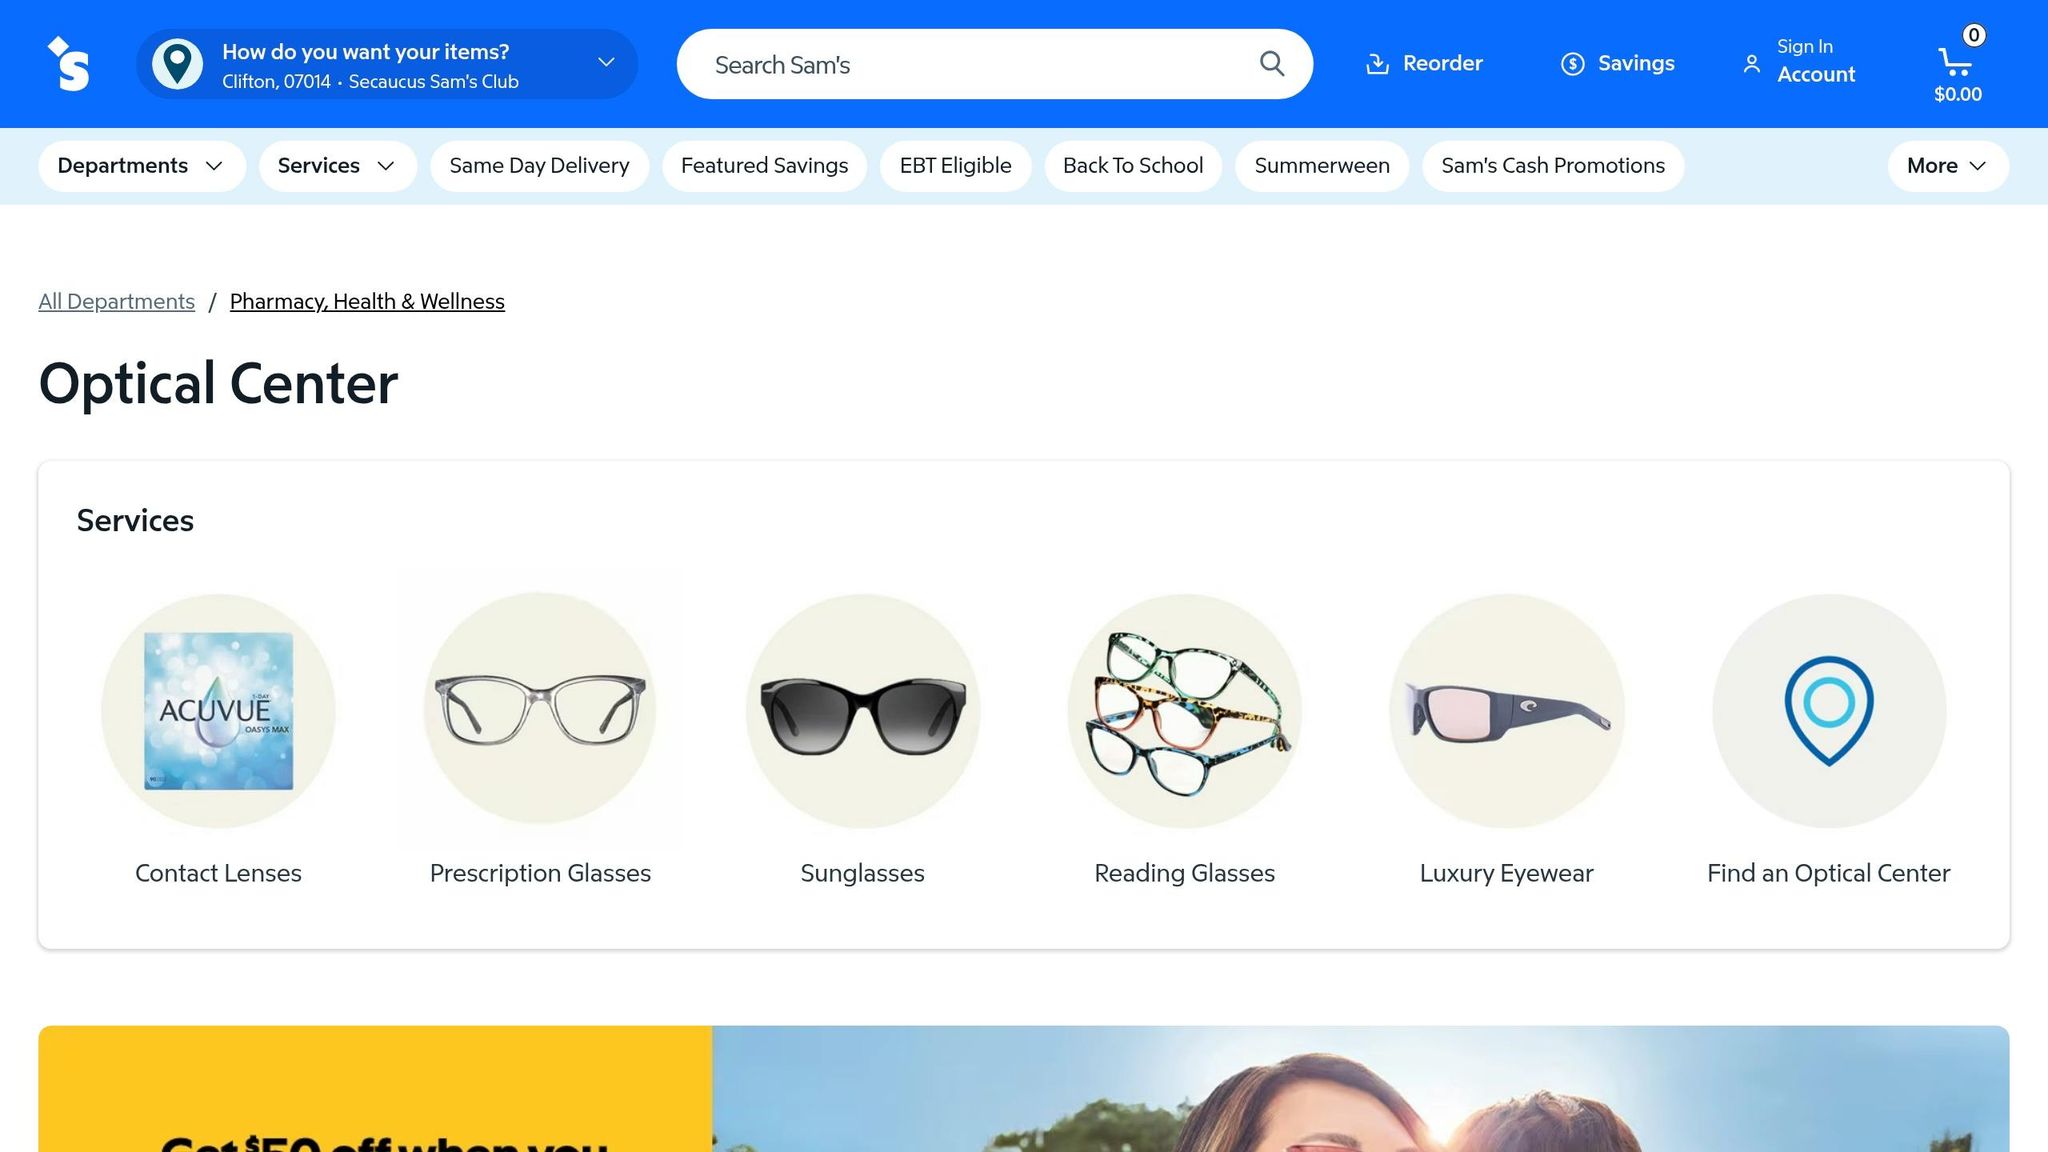This screenshot has height=1152, width=2048.
Task: Click the Savings link text
Action: click(1636, 64)
